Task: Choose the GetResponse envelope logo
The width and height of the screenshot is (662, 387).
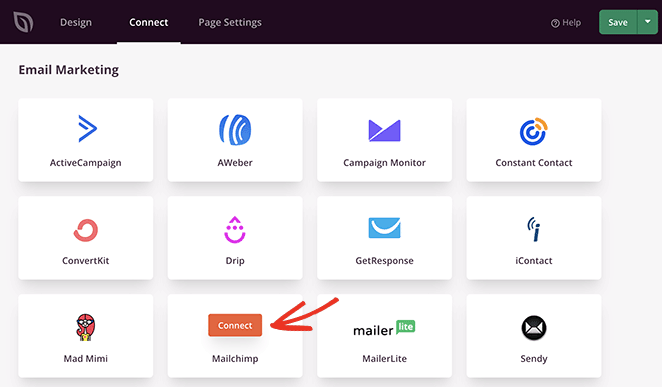Action: [x=384, y=228]
